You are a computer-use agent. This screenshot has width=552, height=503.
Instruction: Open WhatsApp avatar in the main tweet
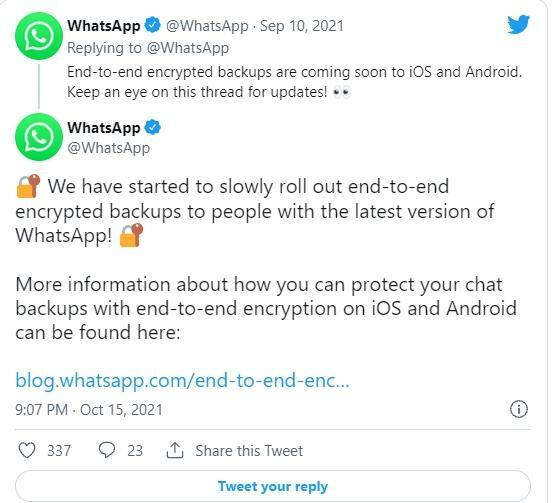point(39,137)
